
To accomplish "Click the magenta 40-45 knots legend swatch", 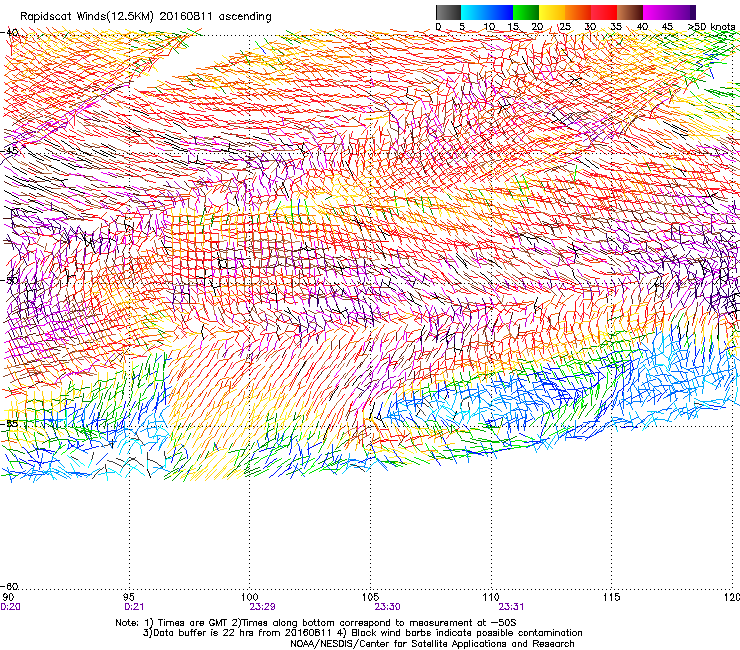I will pyautogui.click(x=656, y=12).
